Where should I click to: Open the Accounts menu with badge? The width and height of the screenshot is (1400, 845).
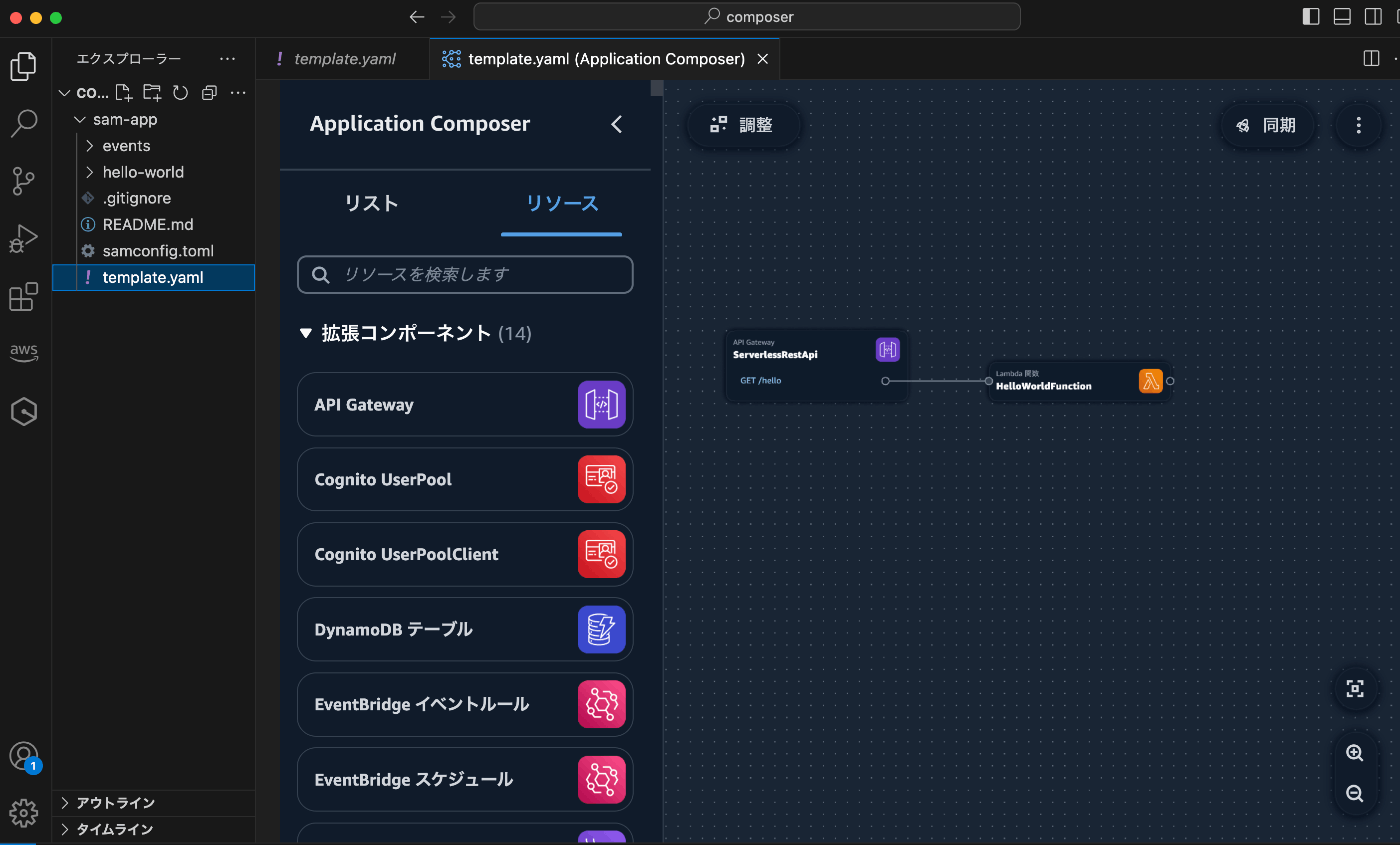point(24,757)
